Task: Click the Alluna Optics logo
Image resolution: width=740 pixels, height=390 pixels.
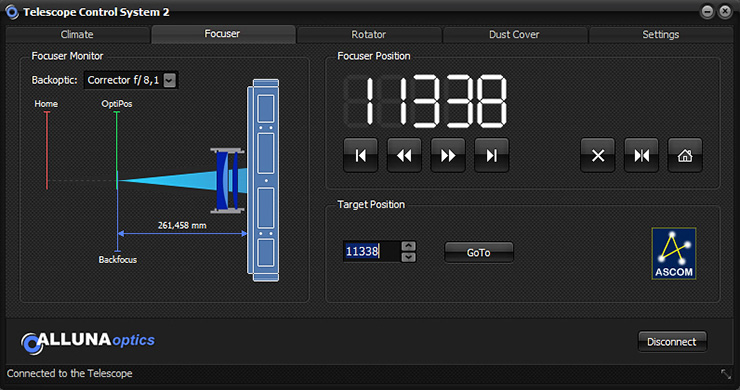Action: 88,342
